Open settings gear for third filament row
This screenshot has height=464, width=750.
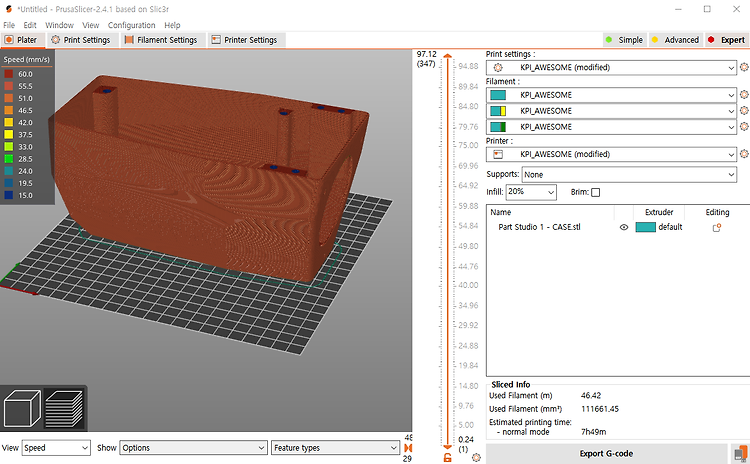pyautogui.click(x=744, y=126)
